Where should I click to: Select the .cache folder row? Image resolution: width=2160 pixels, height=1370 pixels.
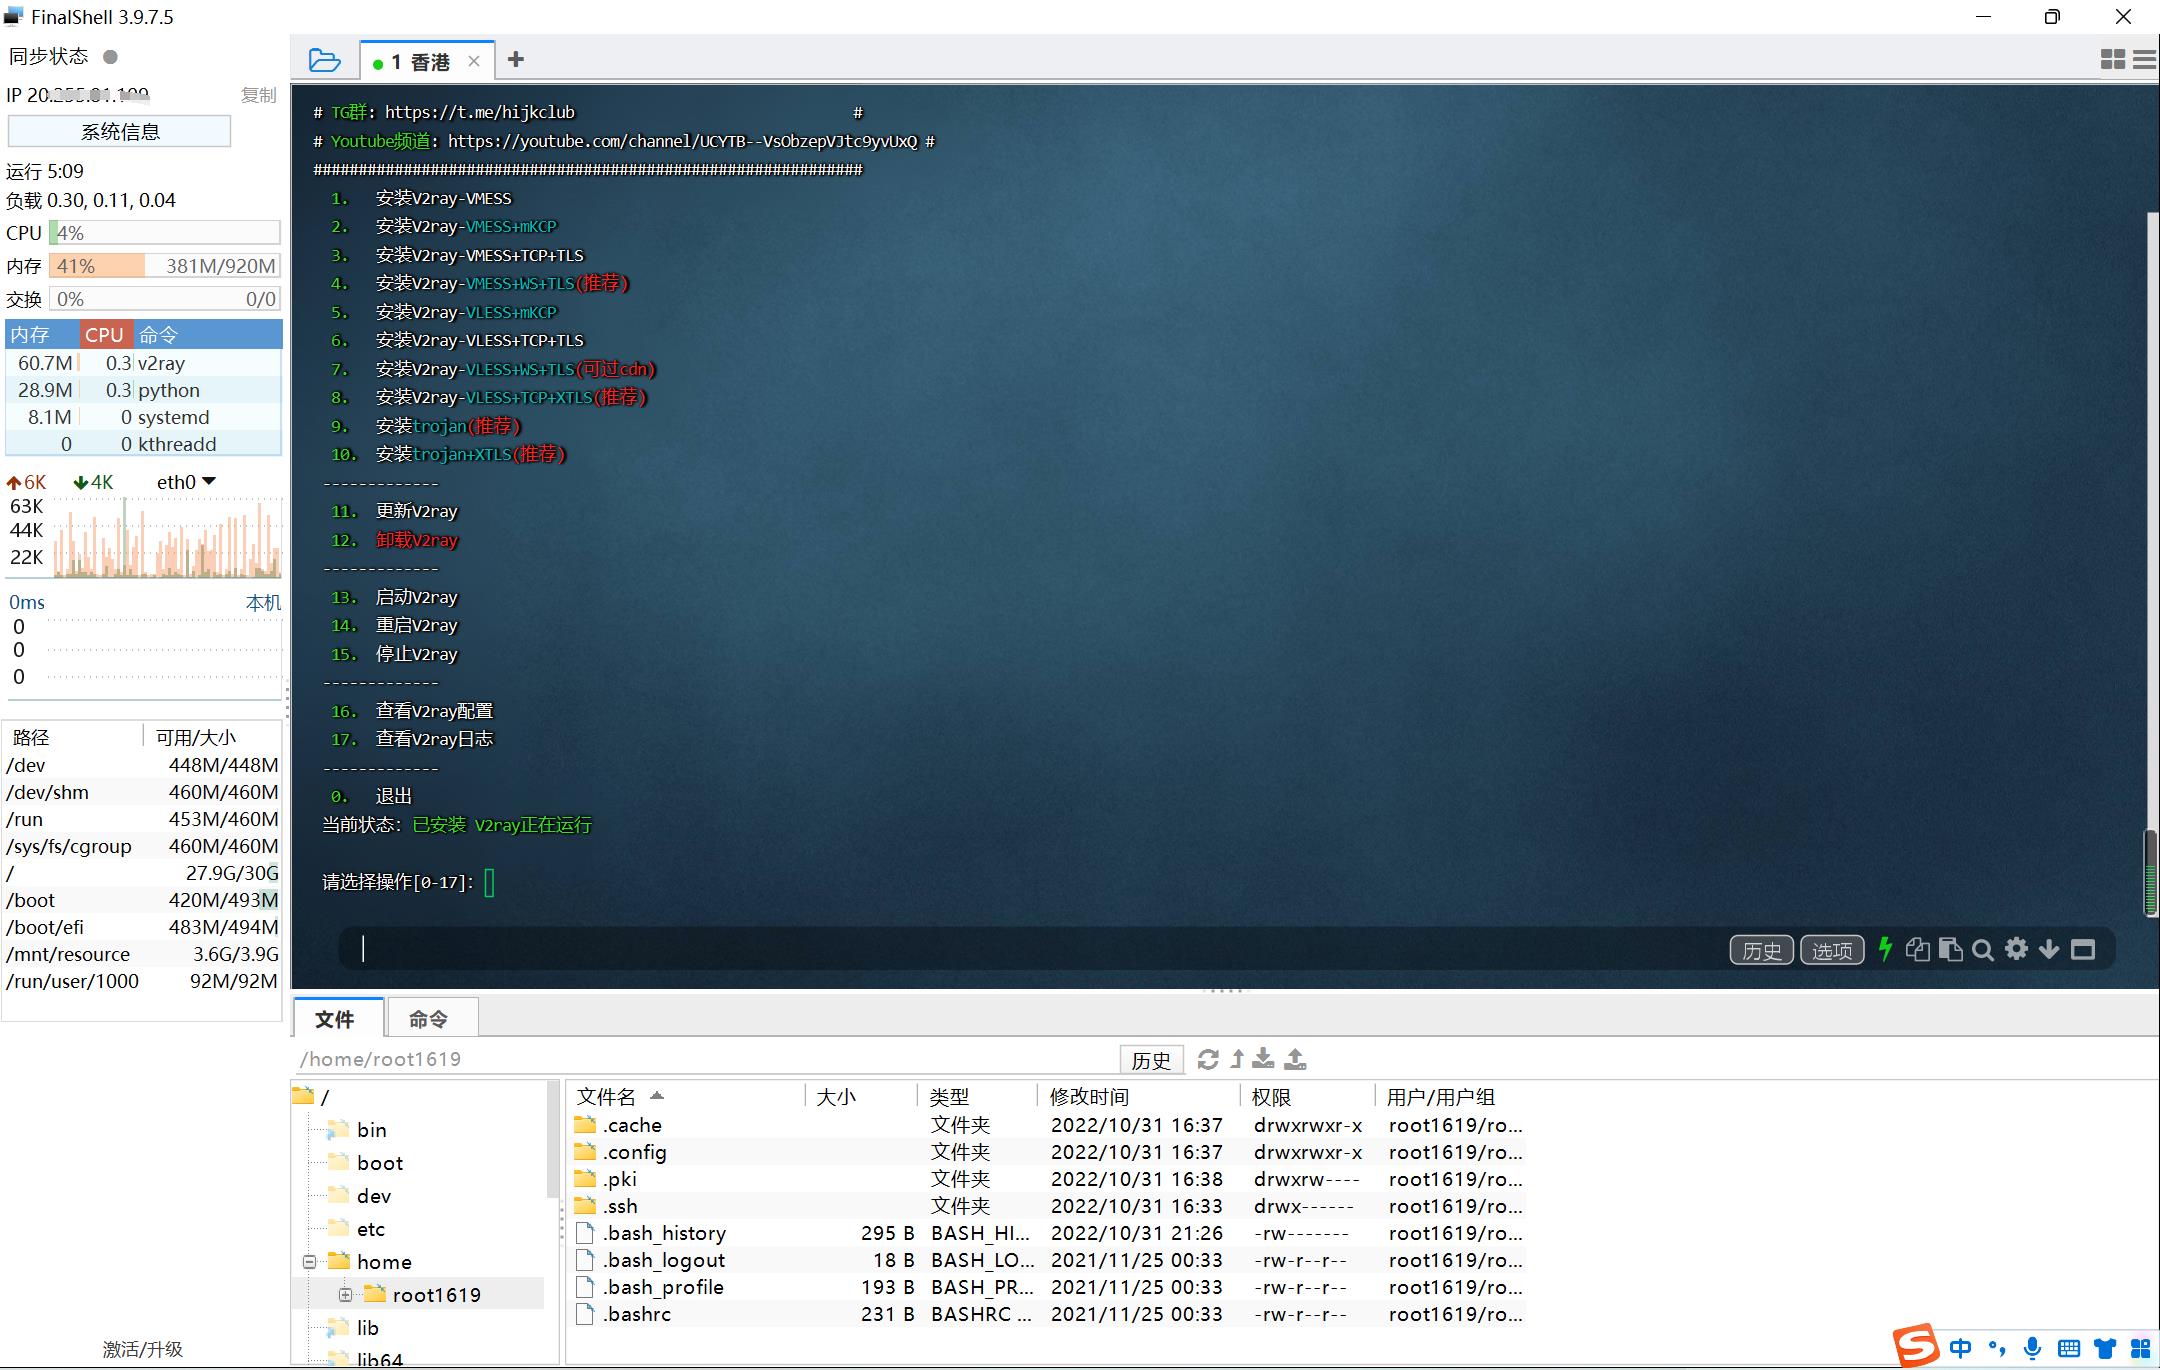[1048, 1125]
